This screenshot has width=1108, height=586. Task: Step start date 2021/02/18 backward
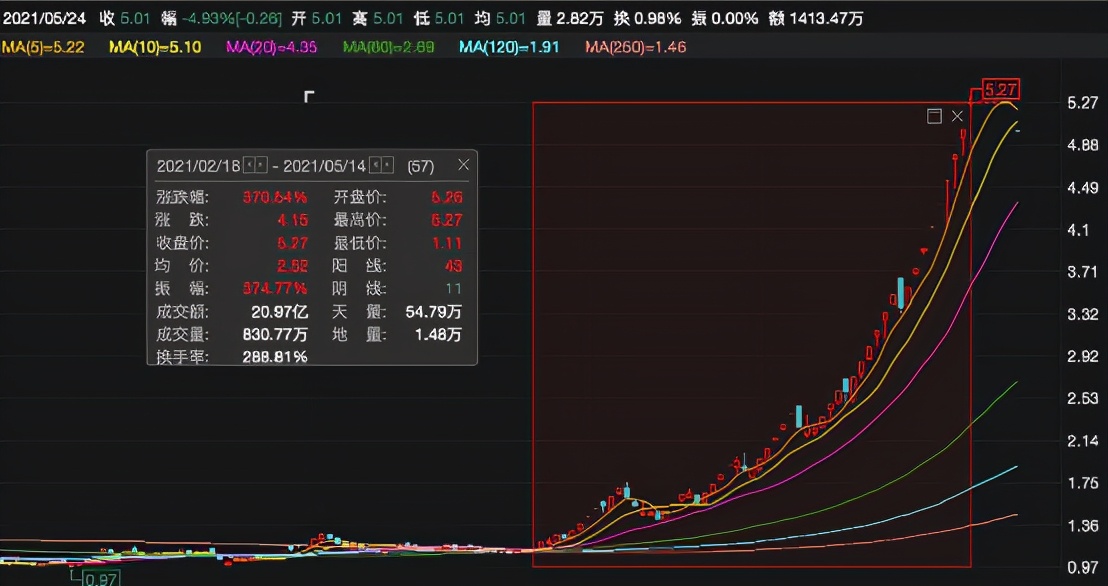(x=251, y=165)
